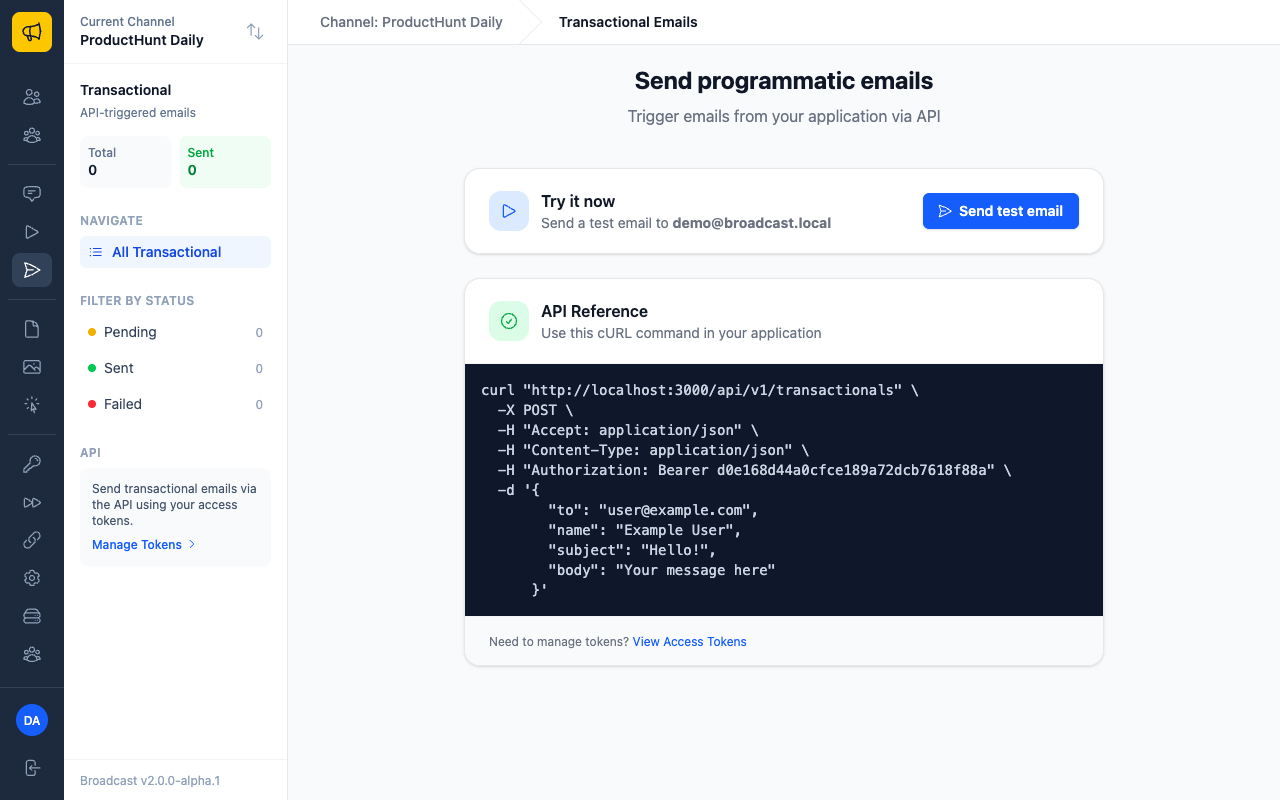Screen dimensions: 1280x800
Task: Click the play icon next to Try it now
Action: tap(509, 211)
